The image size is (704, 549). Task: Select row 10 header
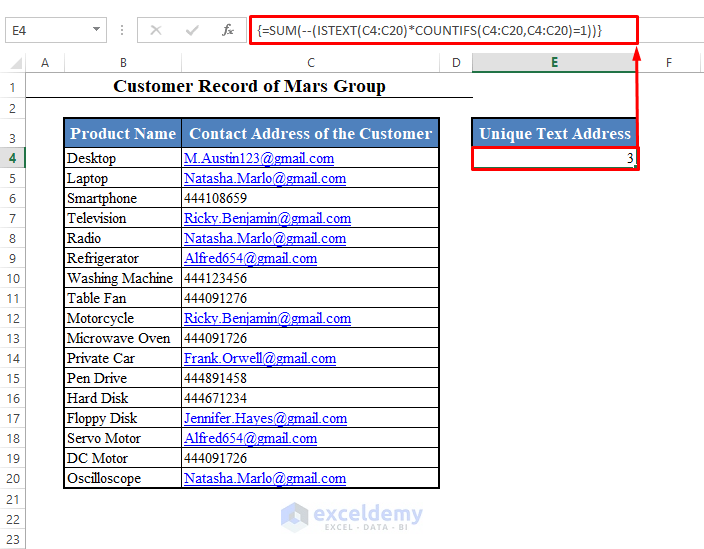pyautogui.click(x=13, y=278)
